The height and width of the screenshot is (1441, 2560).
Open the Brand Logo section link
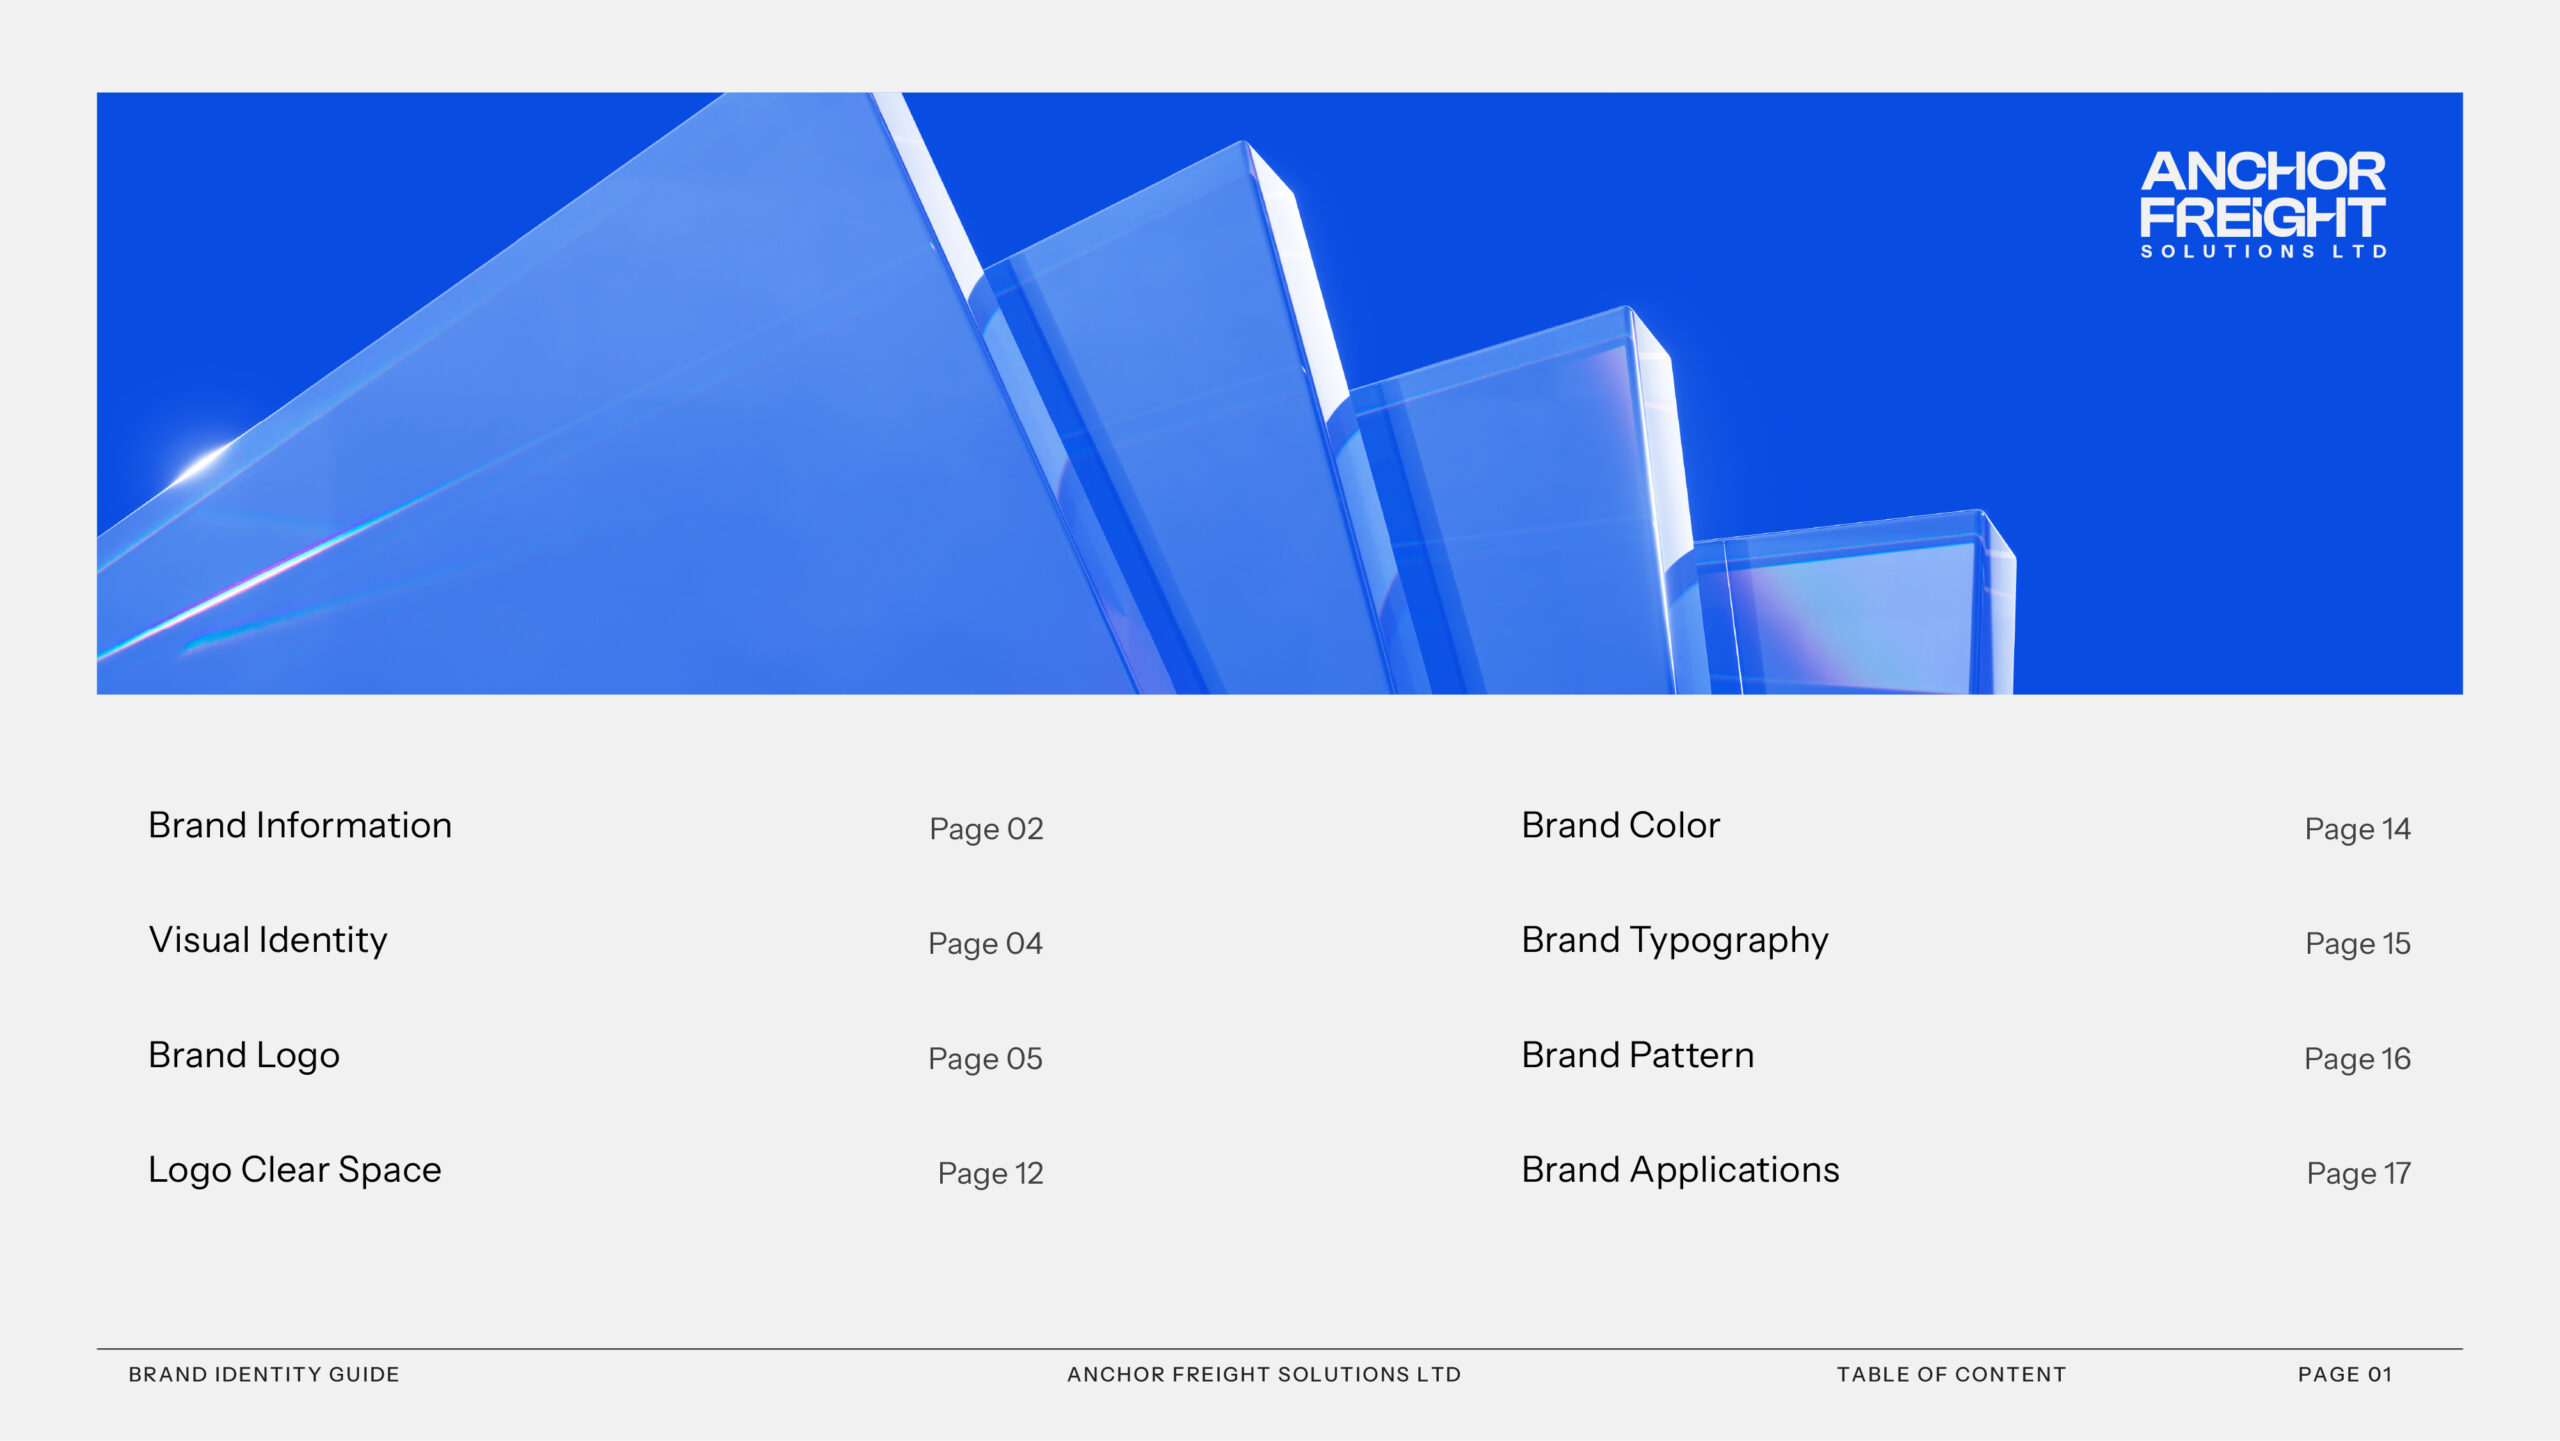(244, 1056)
